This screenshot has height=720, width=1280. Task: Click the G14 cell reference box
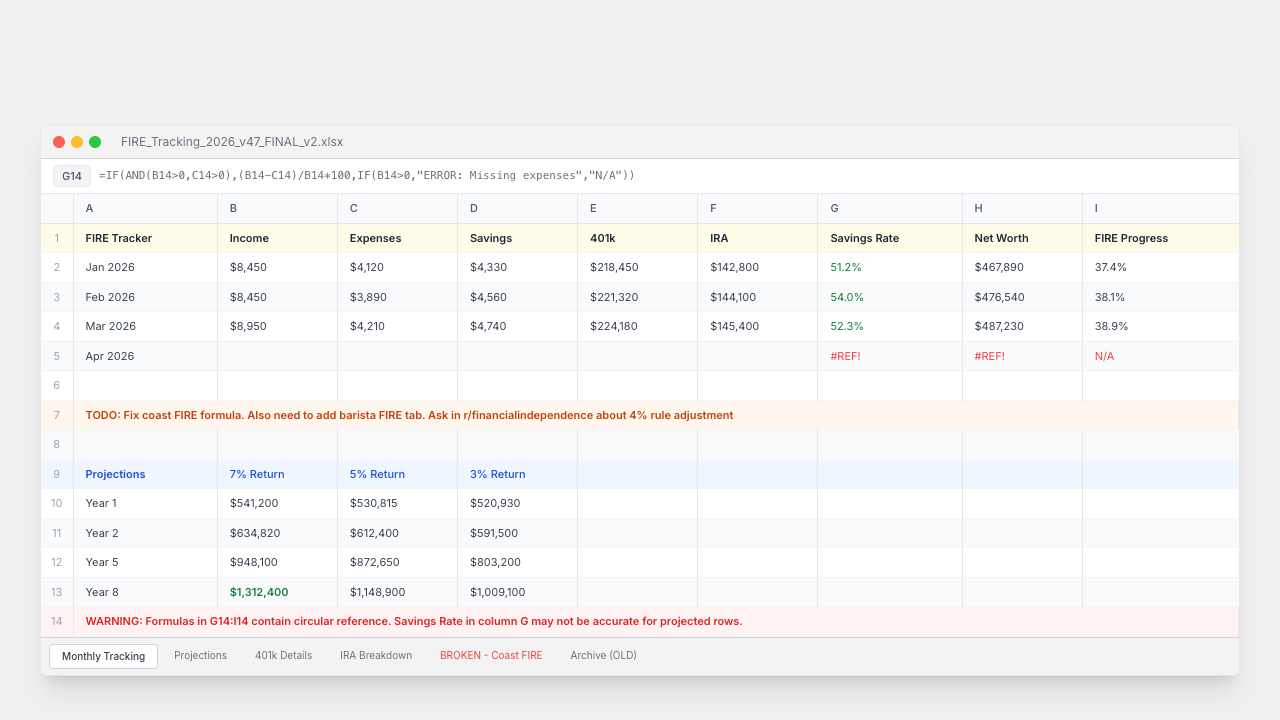click(72, 176)
